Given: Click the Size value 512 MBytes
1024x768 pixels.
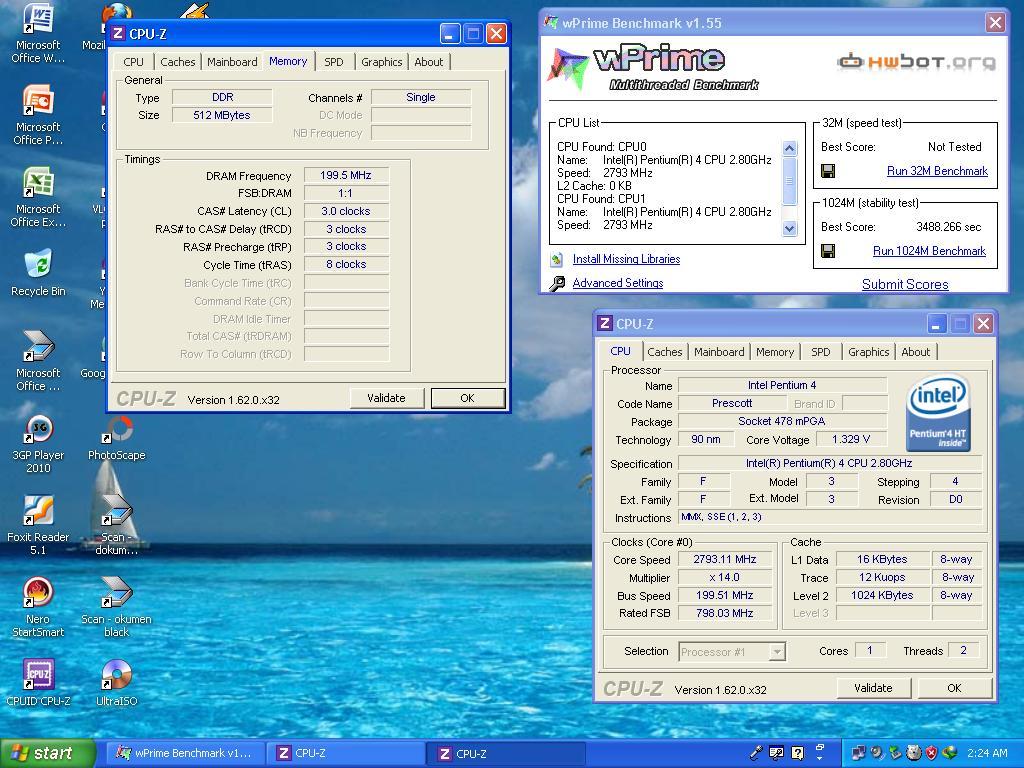Looking at the screenshot, I should tap(222, 116).
